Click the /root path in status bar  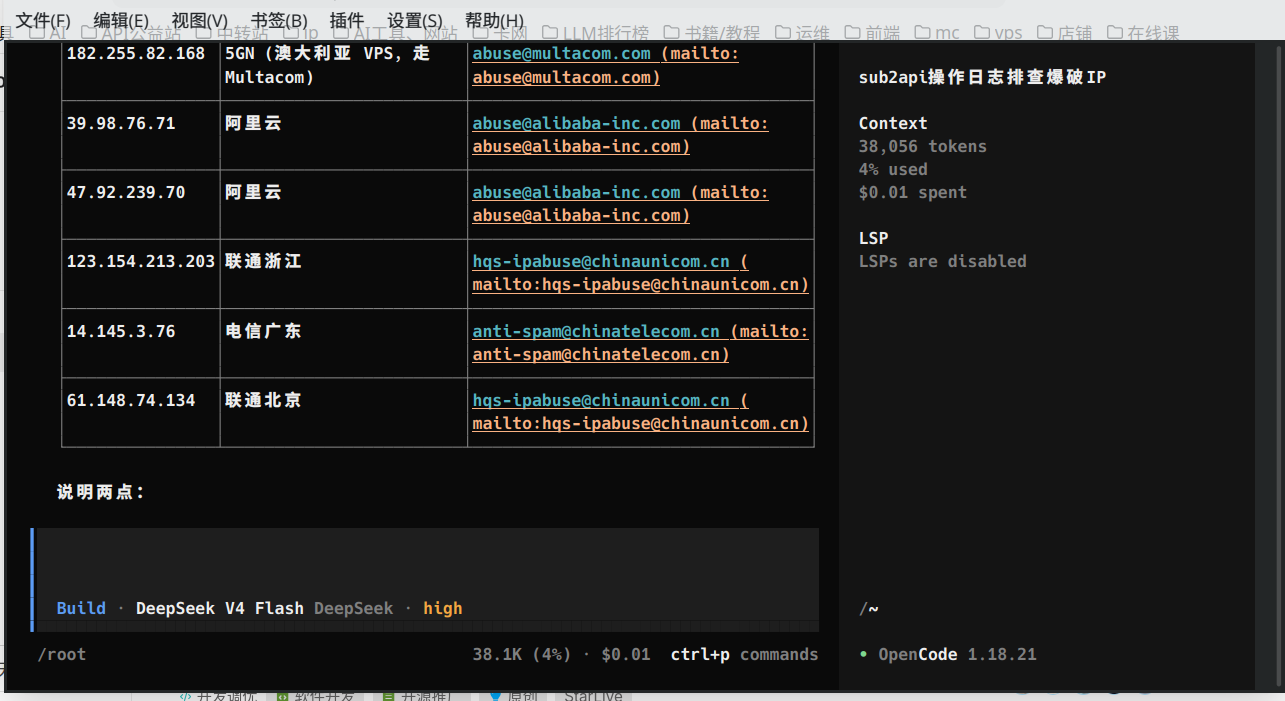[x=61, y=655]
